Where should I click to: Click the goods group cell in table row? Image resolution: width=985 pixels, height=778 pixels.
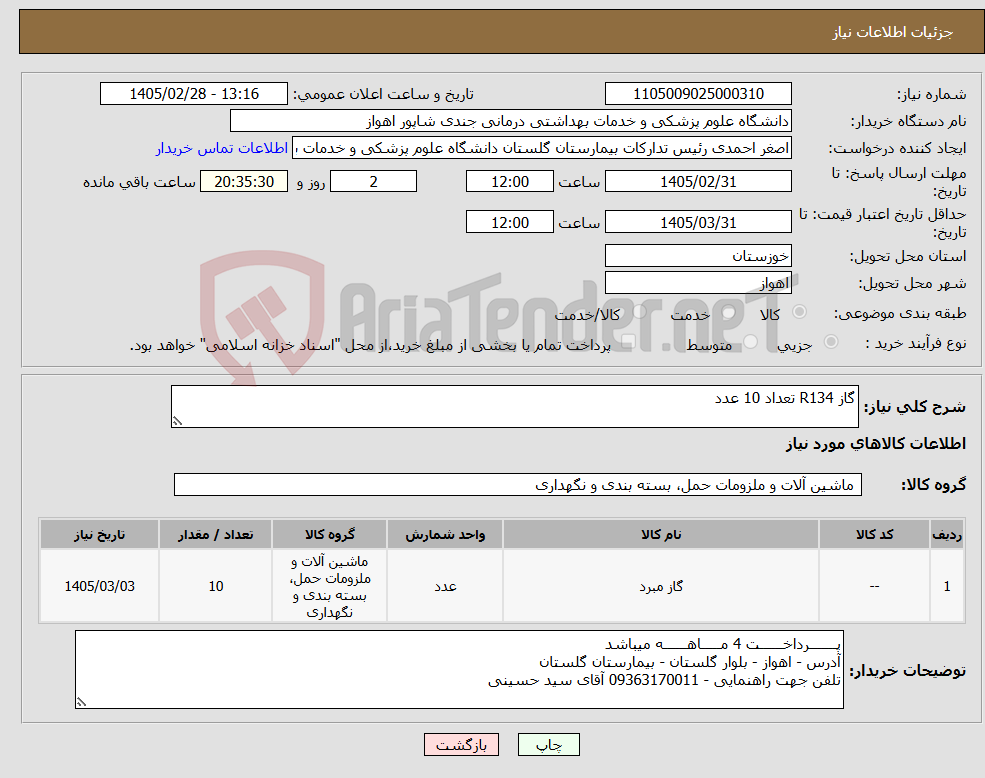coord(330,586)
